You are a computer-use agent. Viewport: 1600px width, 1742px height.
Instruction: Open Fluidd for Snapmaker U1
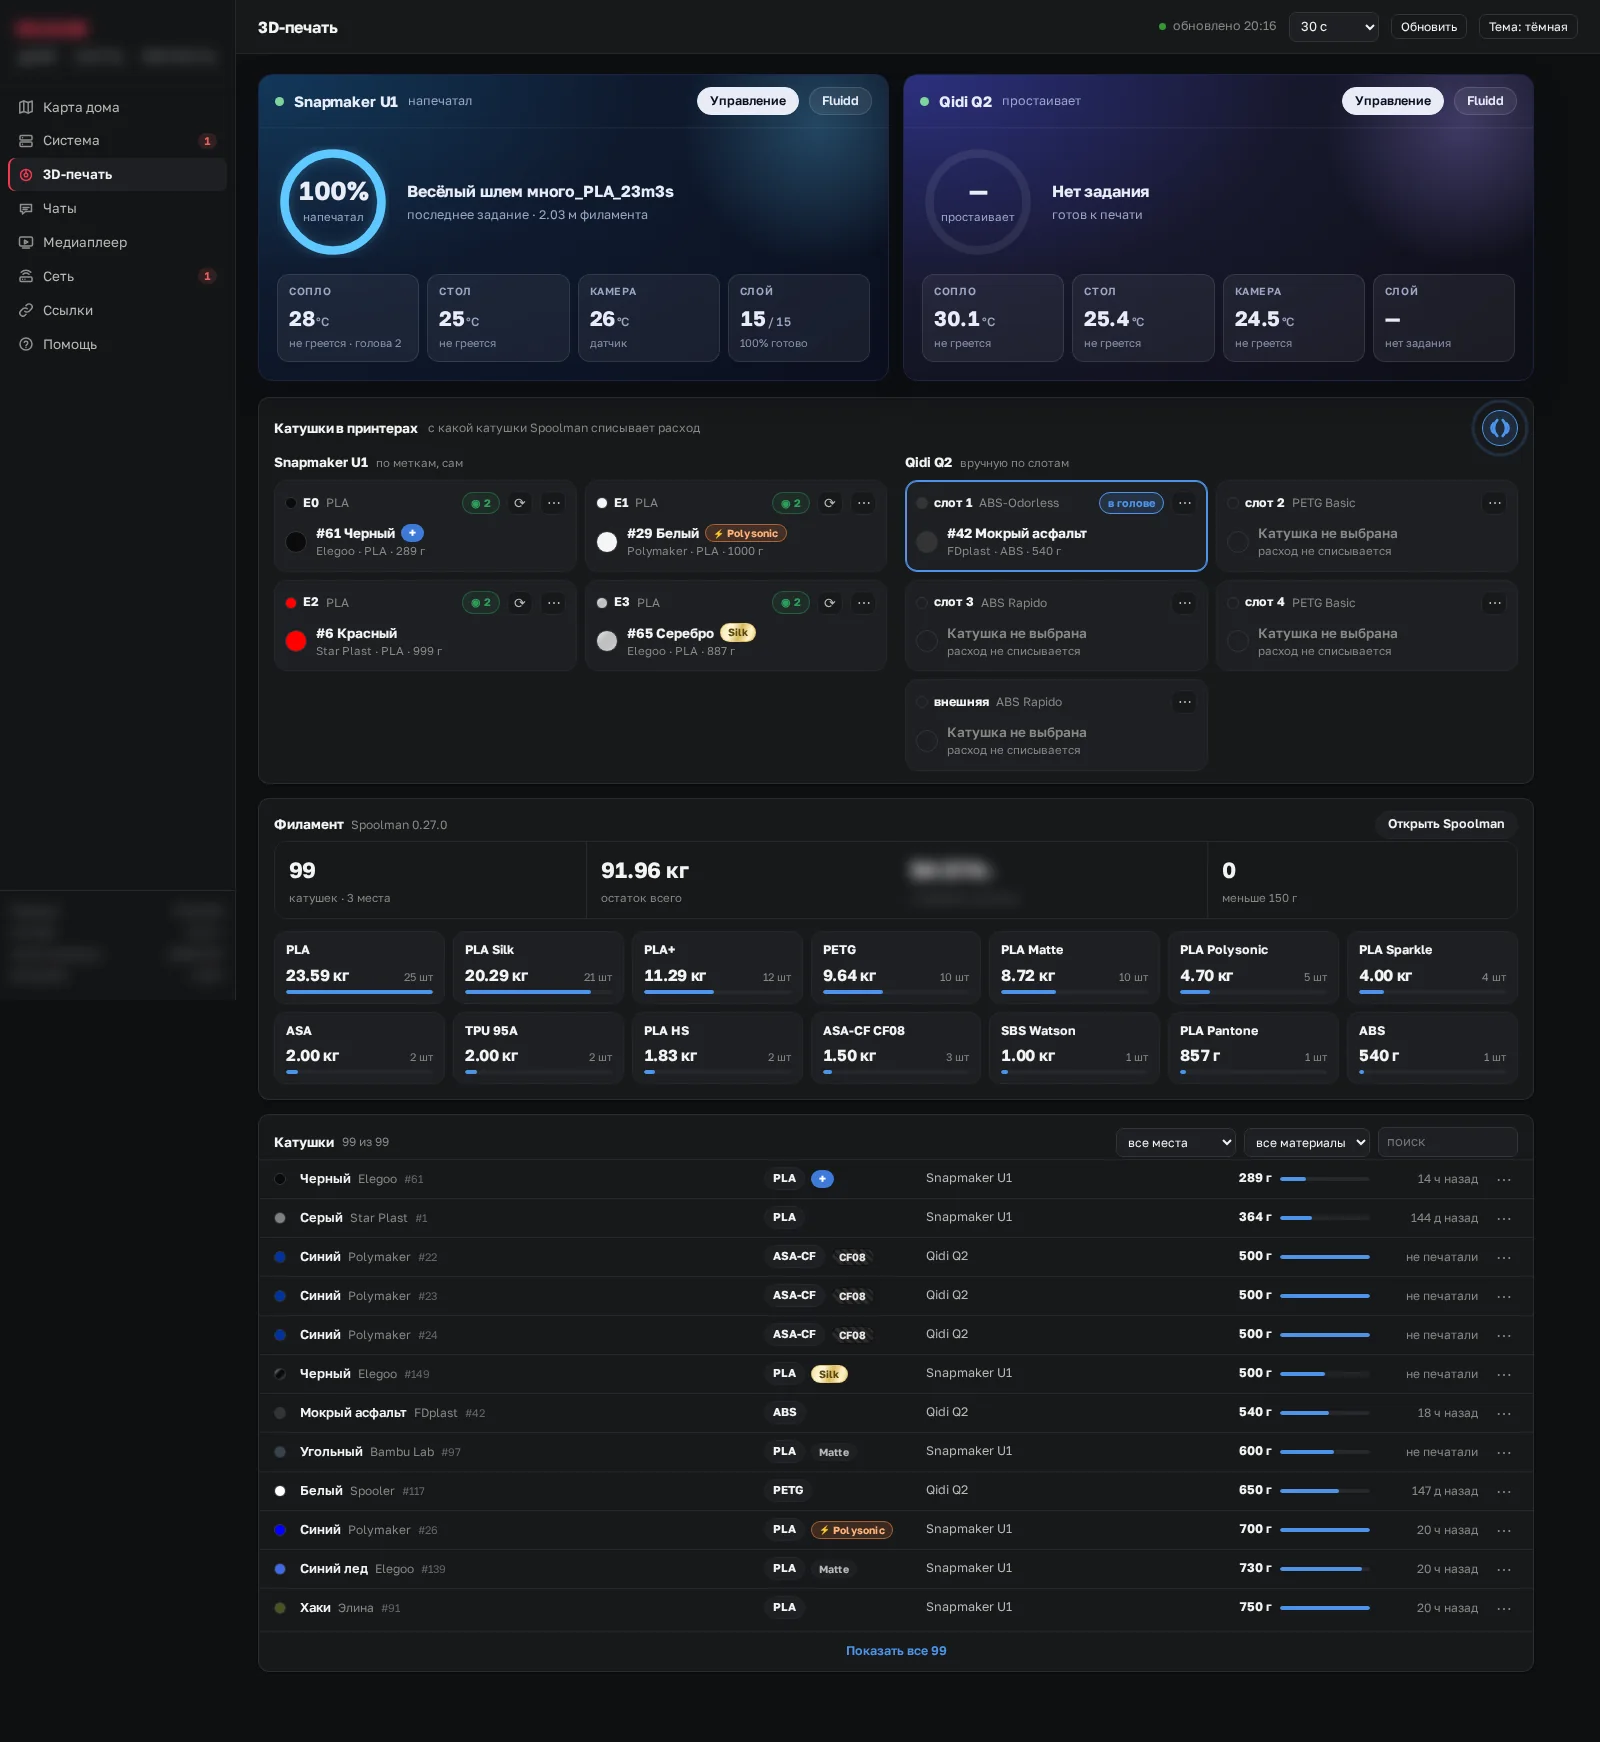(x=840, y=101)
